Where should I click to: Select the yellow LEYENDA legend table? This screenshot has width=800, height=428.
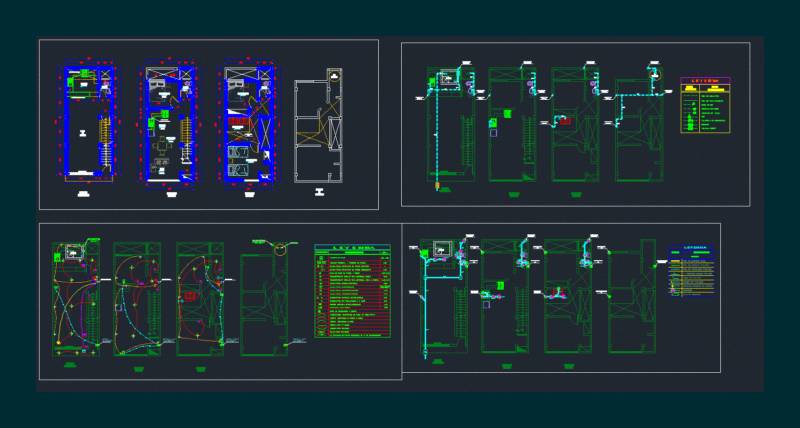[706, 106]
